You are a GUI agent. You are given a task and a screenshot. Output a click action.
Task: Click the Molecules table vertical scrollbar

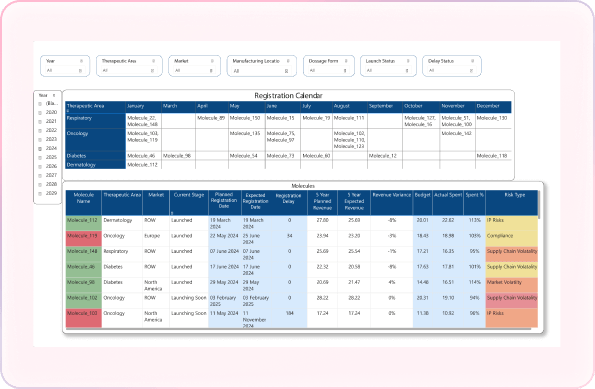(x=538, y=203)
